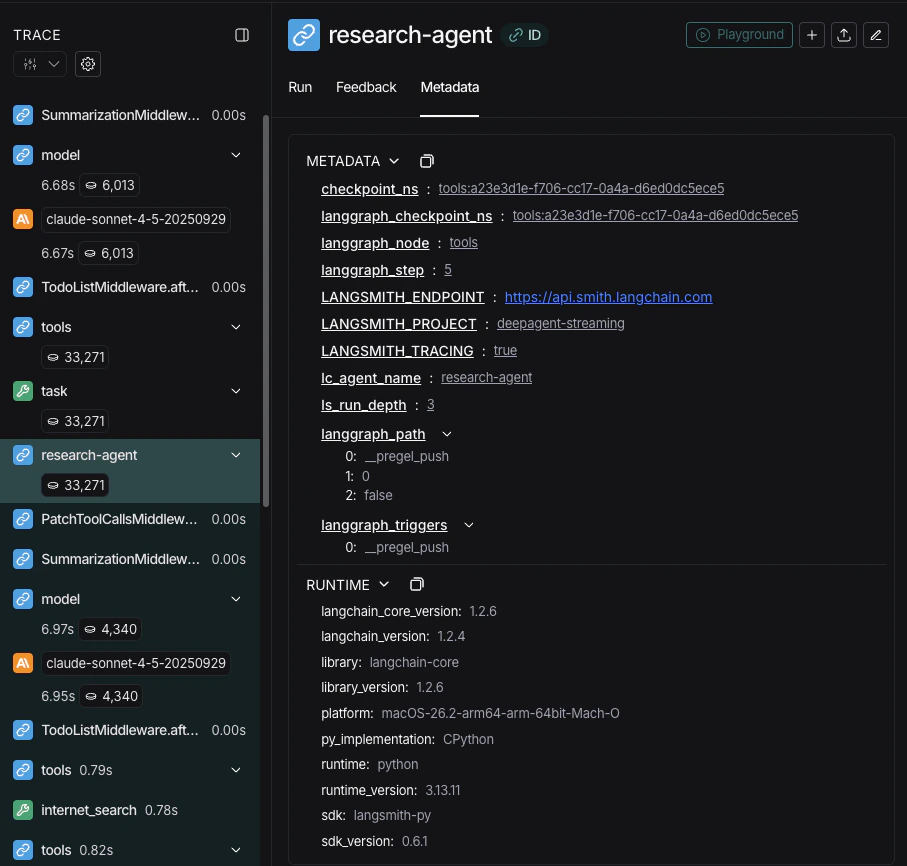This screenshot has height=866, width=907.
Task: Click the lc_agent_name research-agent value
Action: (x=486, y=378)
